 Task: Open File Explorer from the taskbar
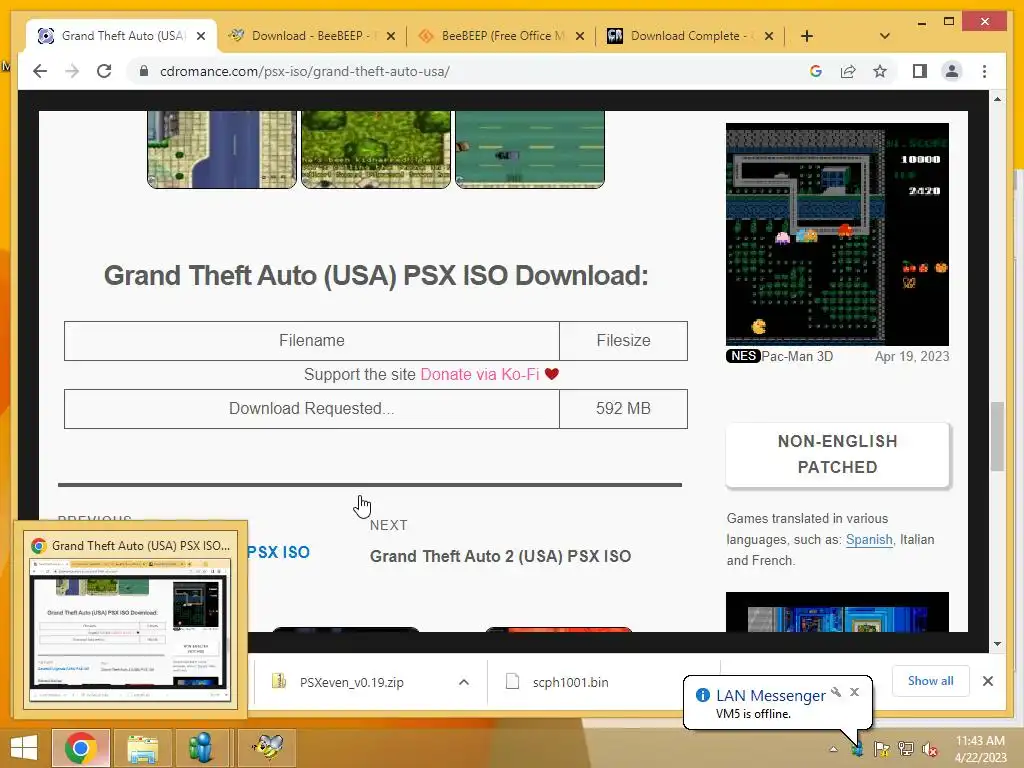tap(142, 748)
